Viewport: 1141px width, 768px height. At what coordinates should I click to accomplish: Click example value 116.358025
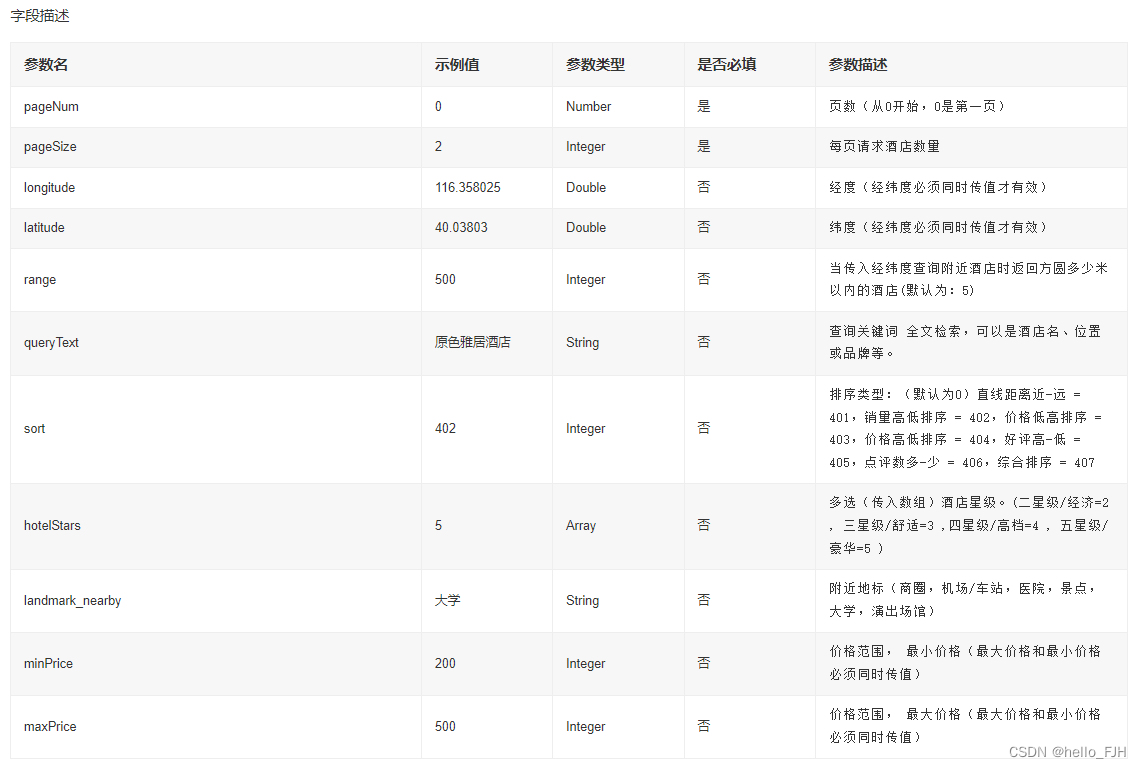[468, 188]
